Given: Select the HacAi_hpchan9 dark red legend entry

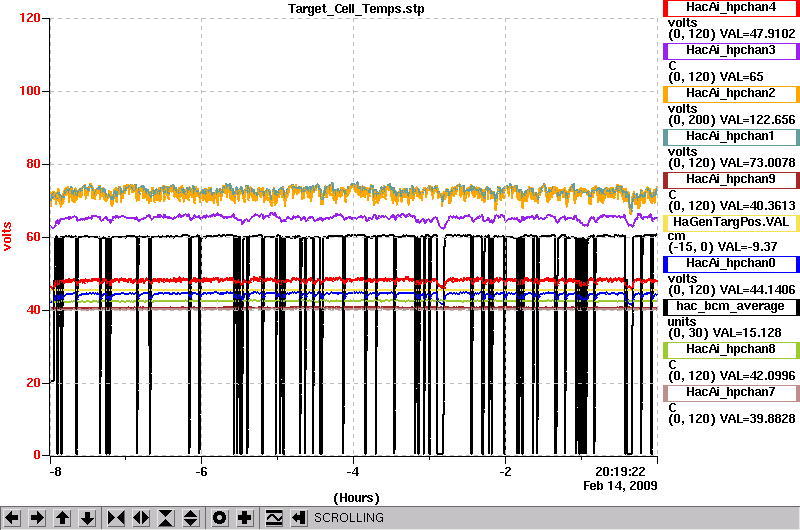Looking at the screenshot, I should click(x=731, y=180).
